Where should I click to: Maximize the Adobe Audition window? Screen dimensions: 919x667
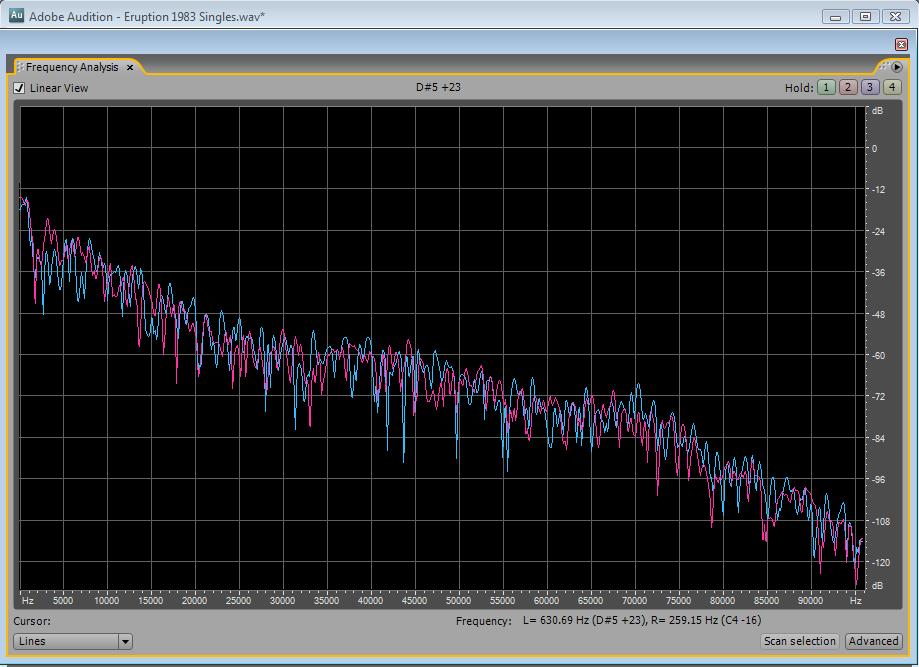866,16
